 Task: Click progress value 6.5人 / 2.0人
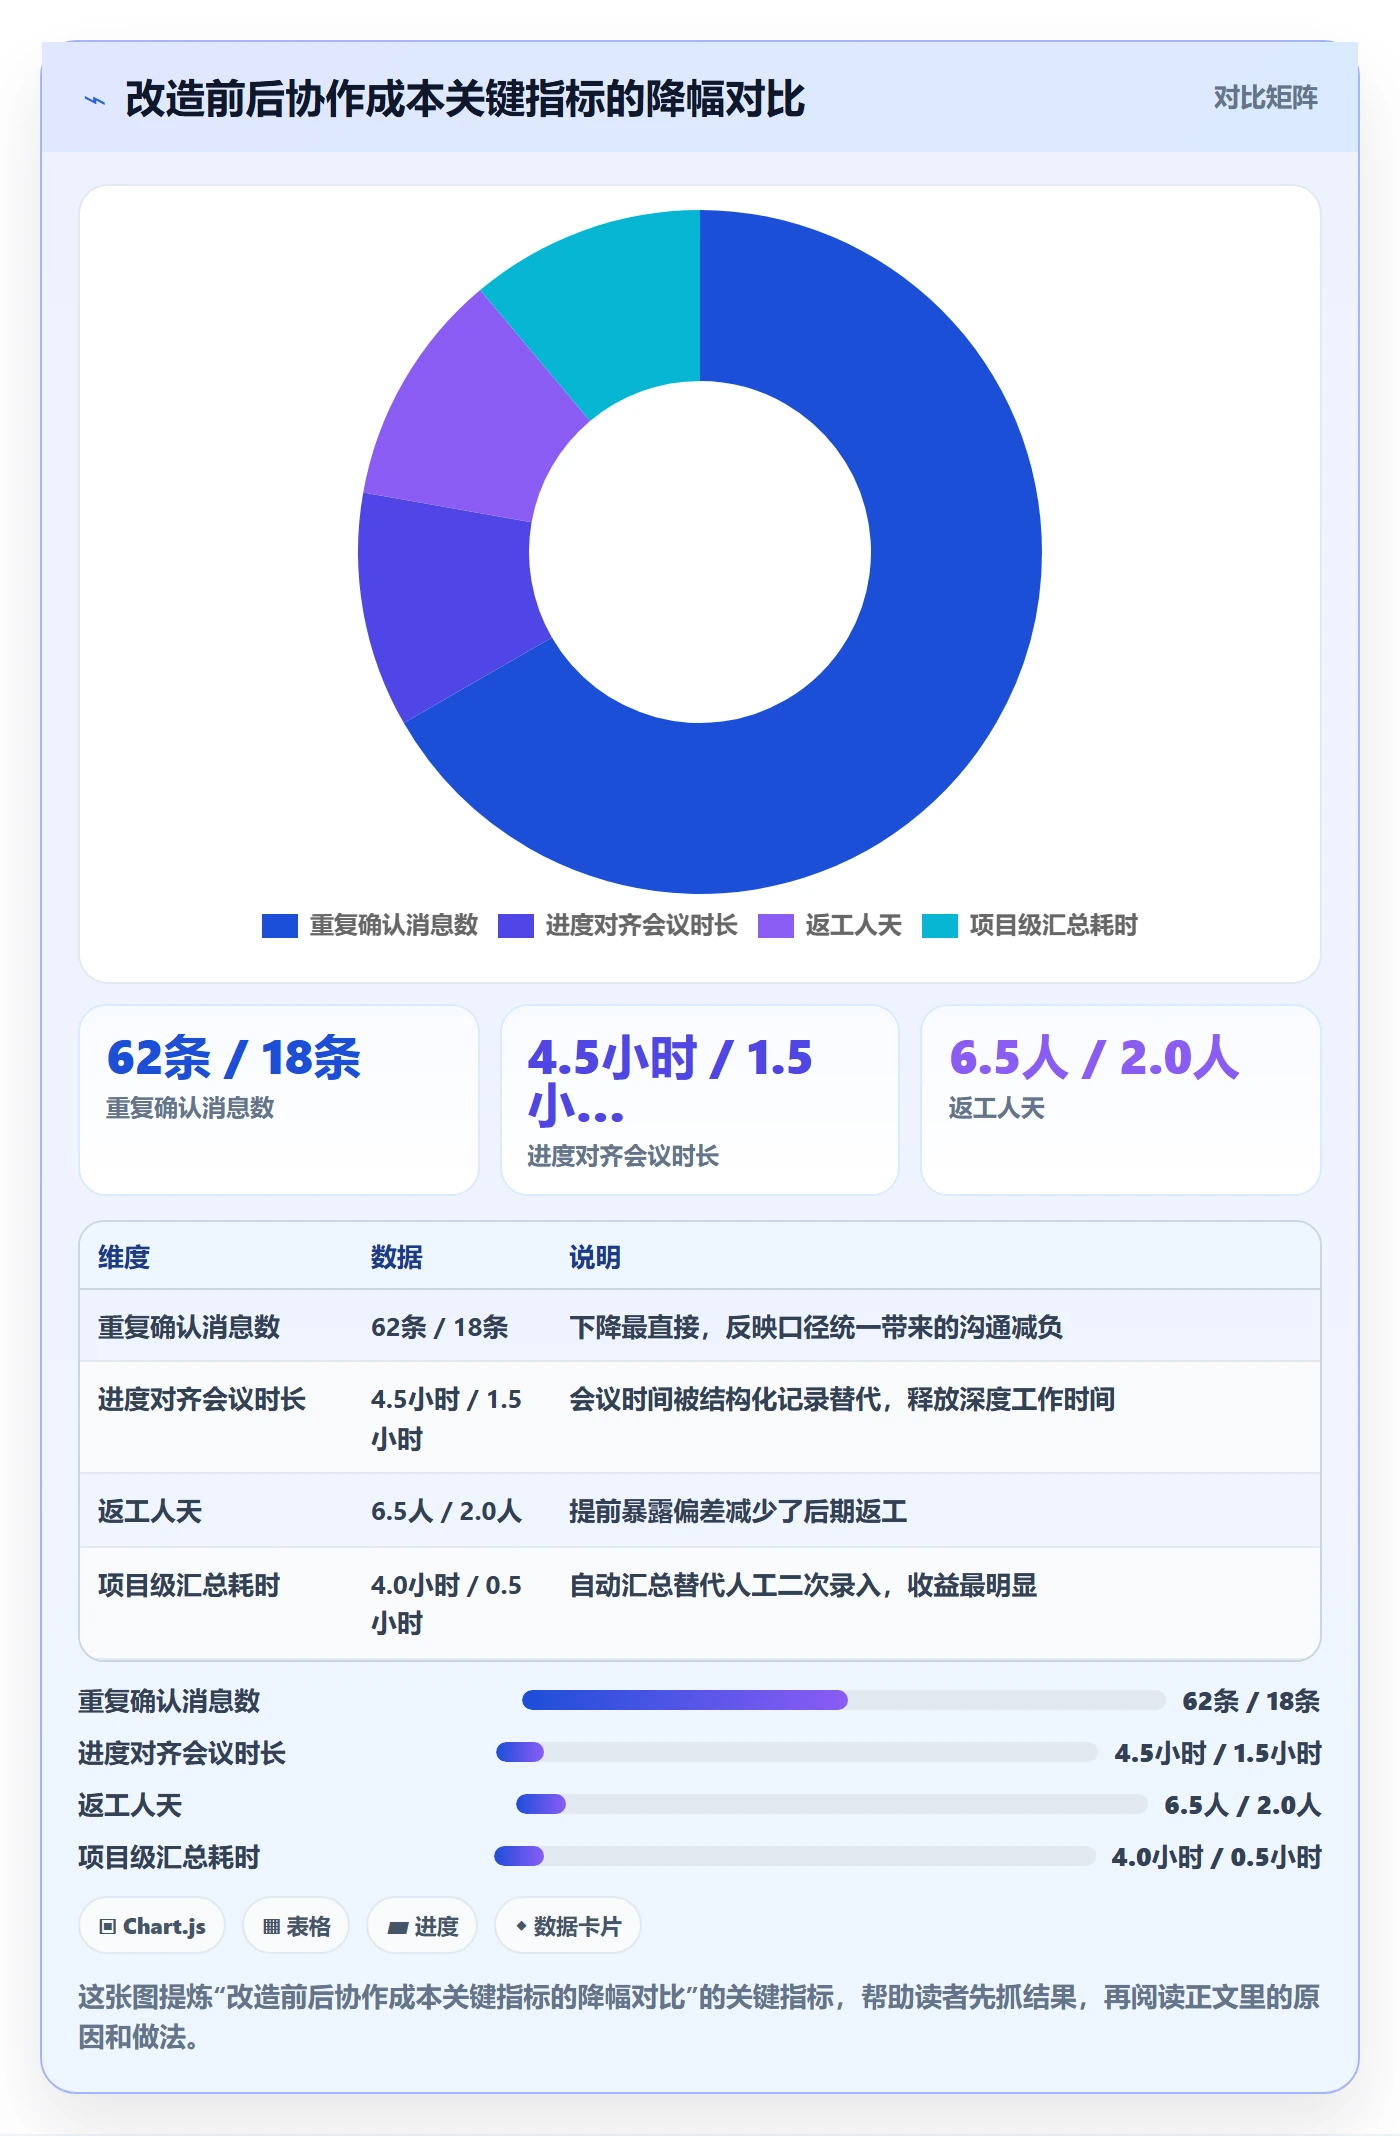[x=1243, y=1805]
